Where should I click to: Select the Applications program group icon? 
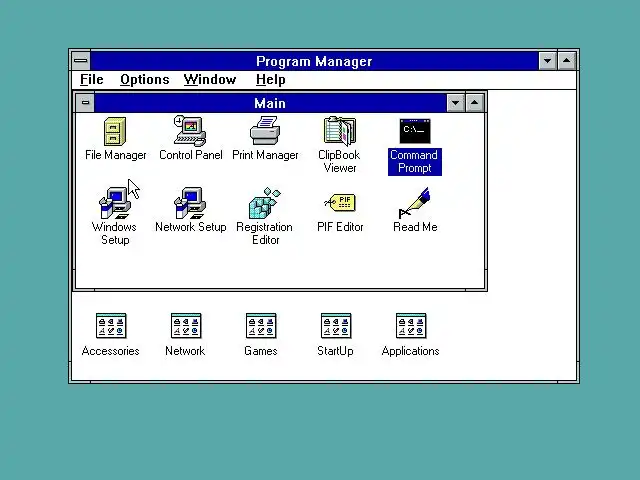coord(411,326)
